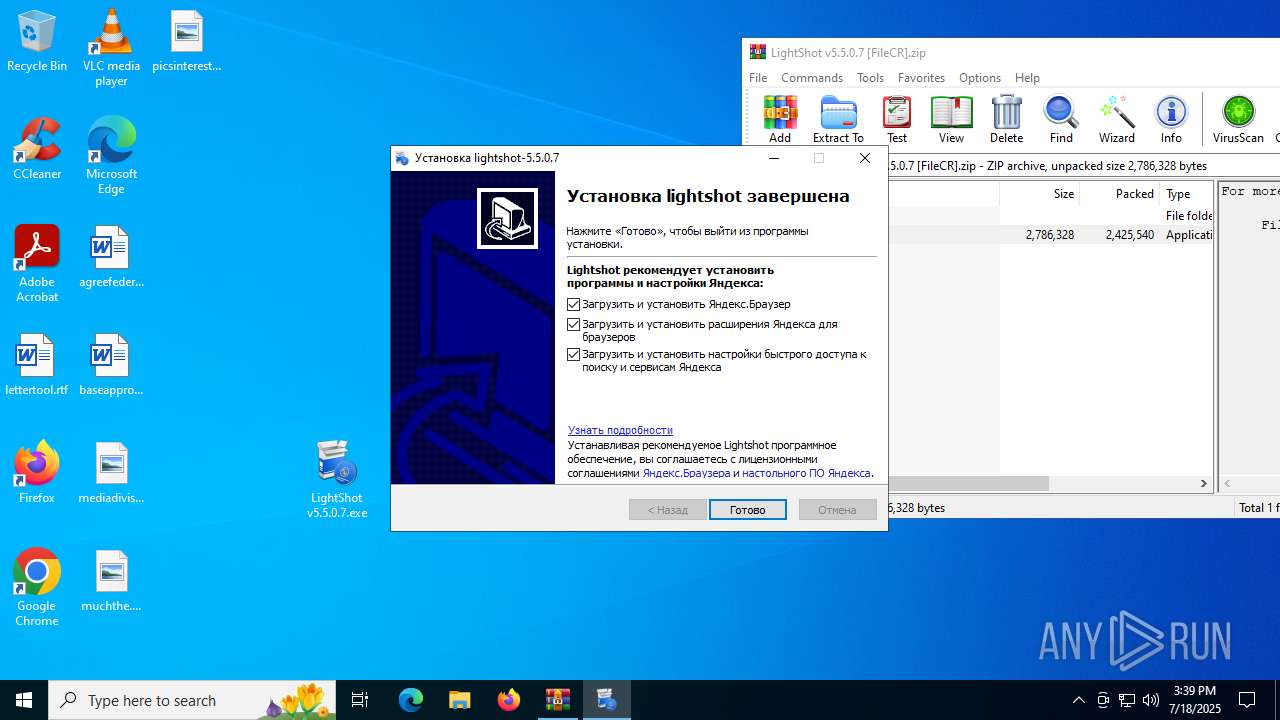Viewport: 1280px width, 720px height.
Task: Click WinRAR horizontal scrollbar right arrow
Action: (x=1204, y=483)
